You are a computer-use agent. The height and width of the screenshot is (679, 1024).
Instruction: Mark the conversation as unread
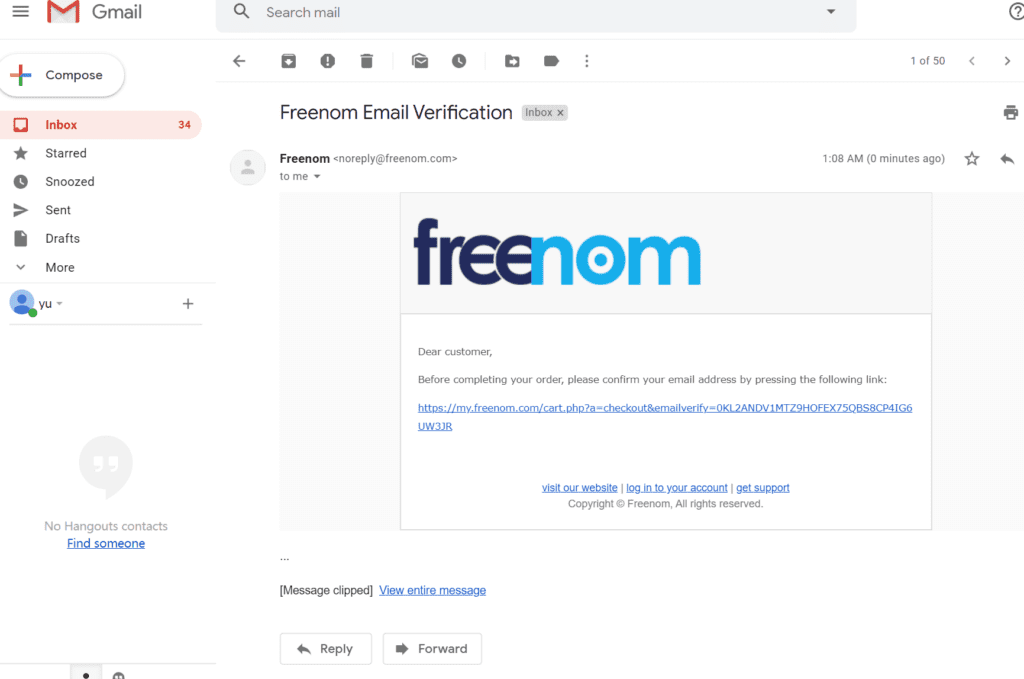point(419,60)
